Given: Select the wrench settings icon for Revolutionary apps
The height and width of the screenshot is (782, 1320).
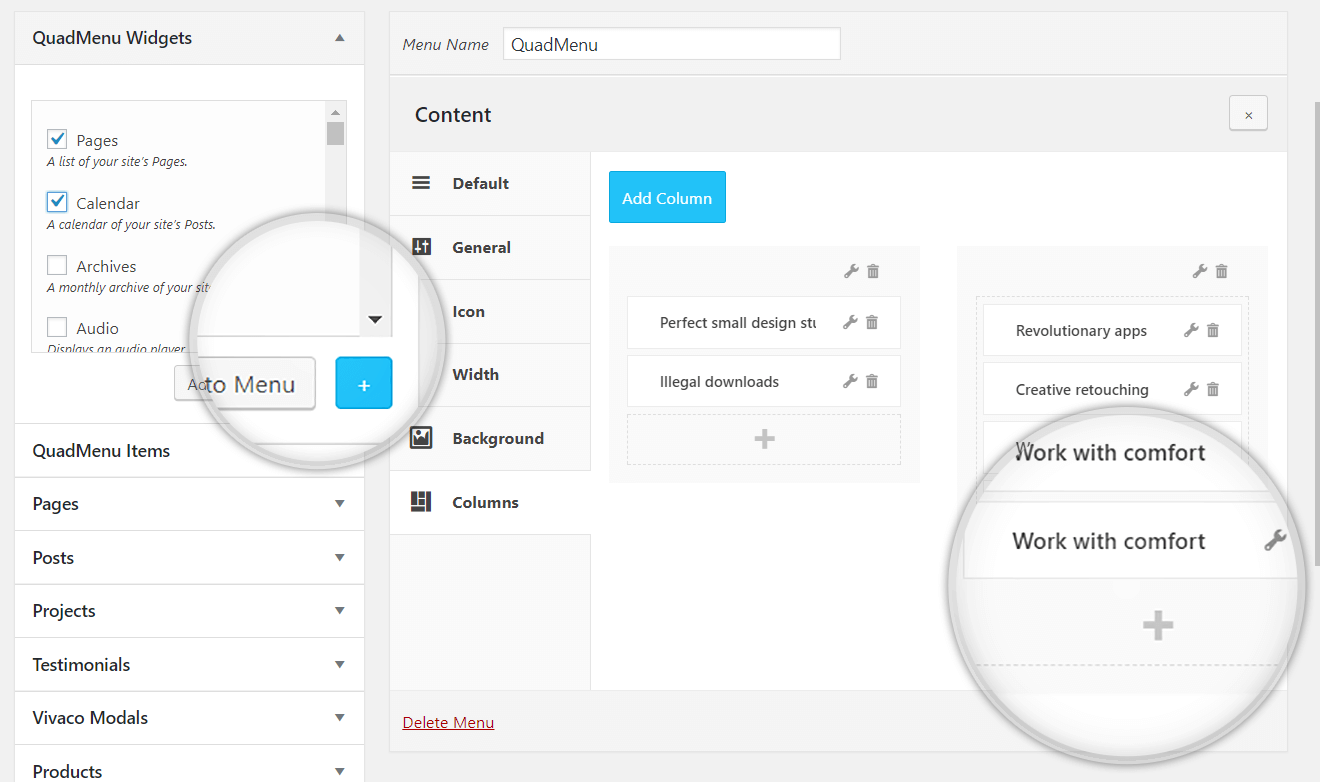Looking at the screenshot, I should click(1191, 330).
